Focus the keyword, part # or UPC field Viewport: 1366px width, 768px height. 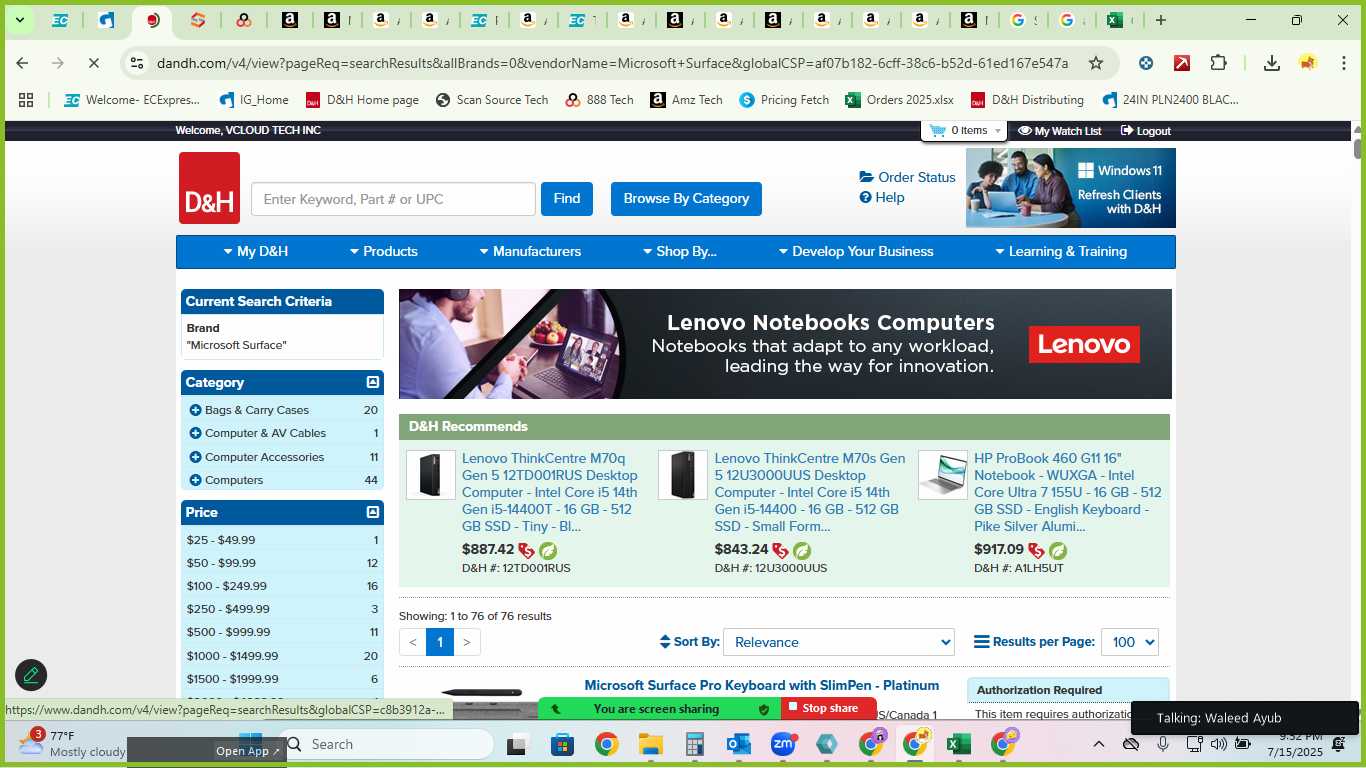393,199
